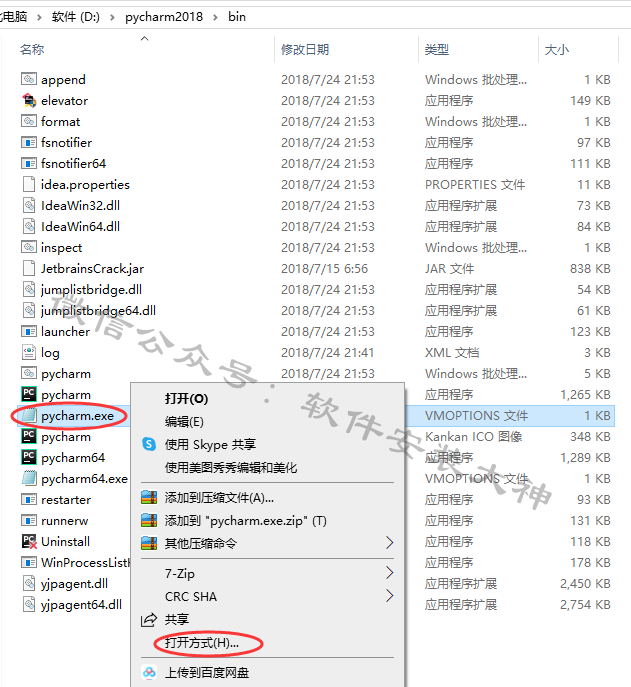Screen dimensions: 631x687
Task: Click the JAR 文件 type cell
Action: pyautogui.click(x=449, y=269)
